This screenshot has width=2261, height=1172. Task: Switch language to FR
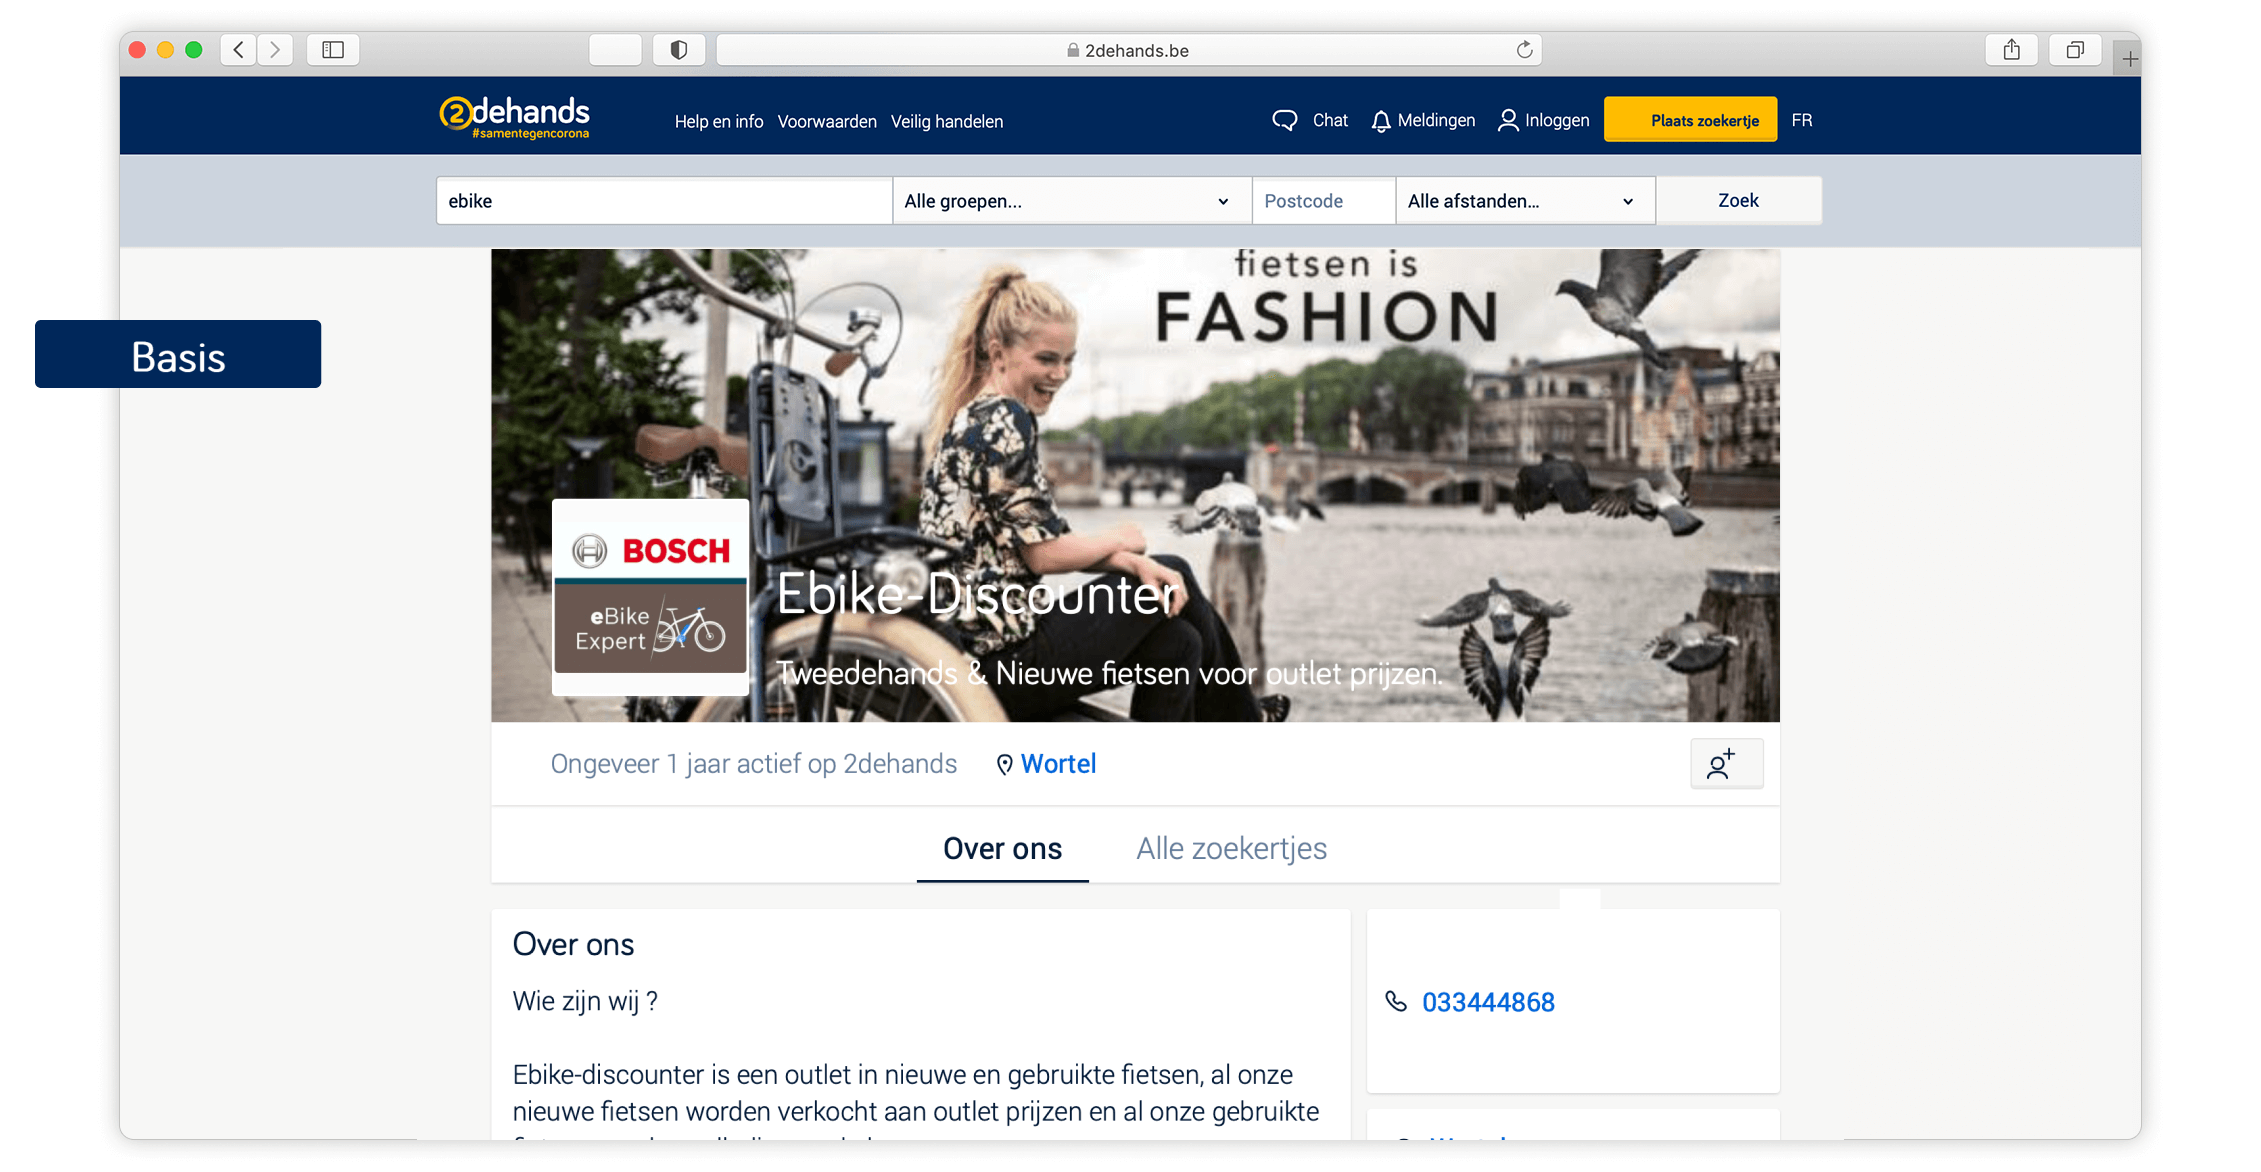click(1802, 120)
